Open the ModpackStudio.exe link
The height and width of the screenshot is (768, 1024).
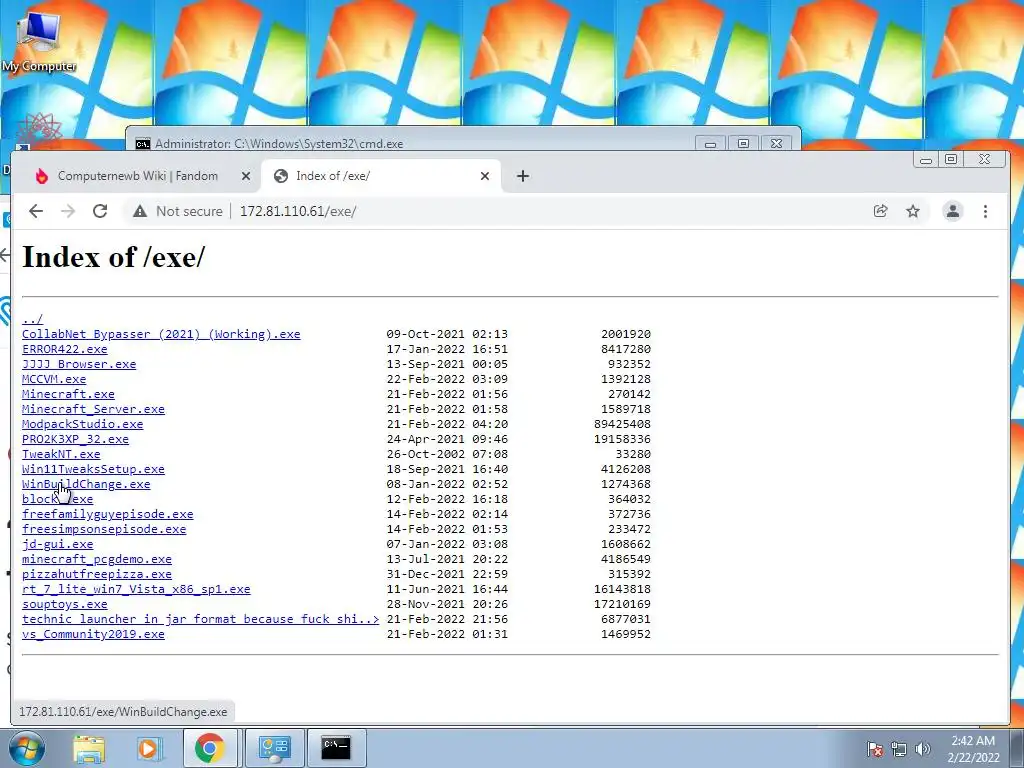(x=82, y=424)
